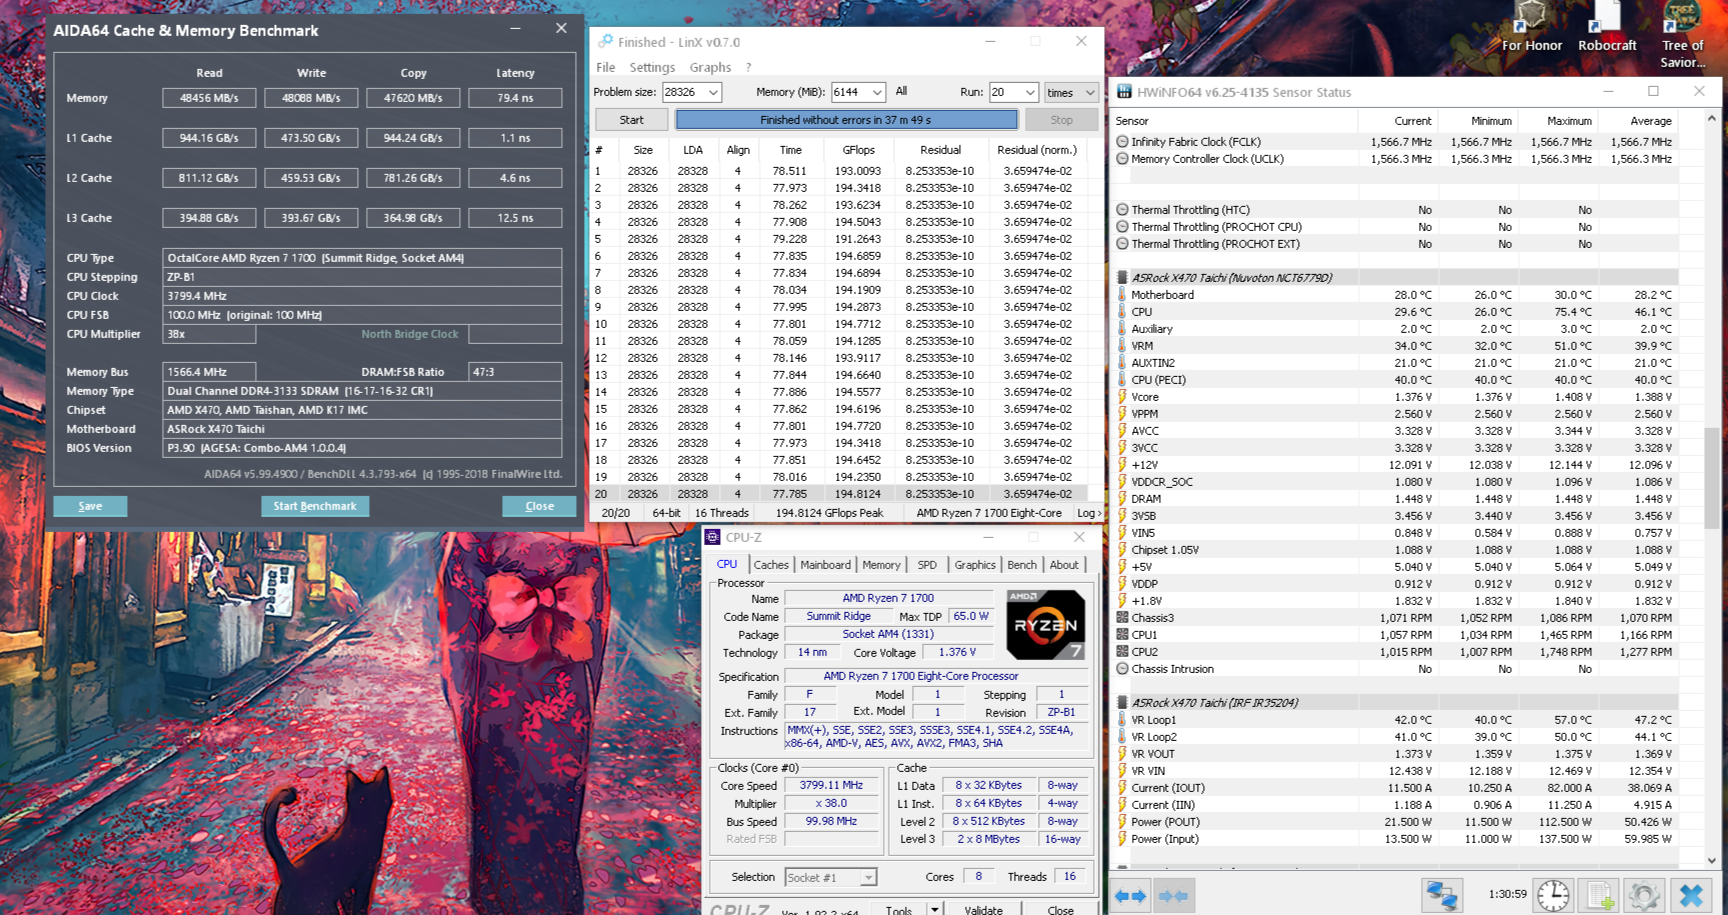Click the HWiNFO clock reset icon
This screenshot has height=915, width=1728.
[1553, 894]
